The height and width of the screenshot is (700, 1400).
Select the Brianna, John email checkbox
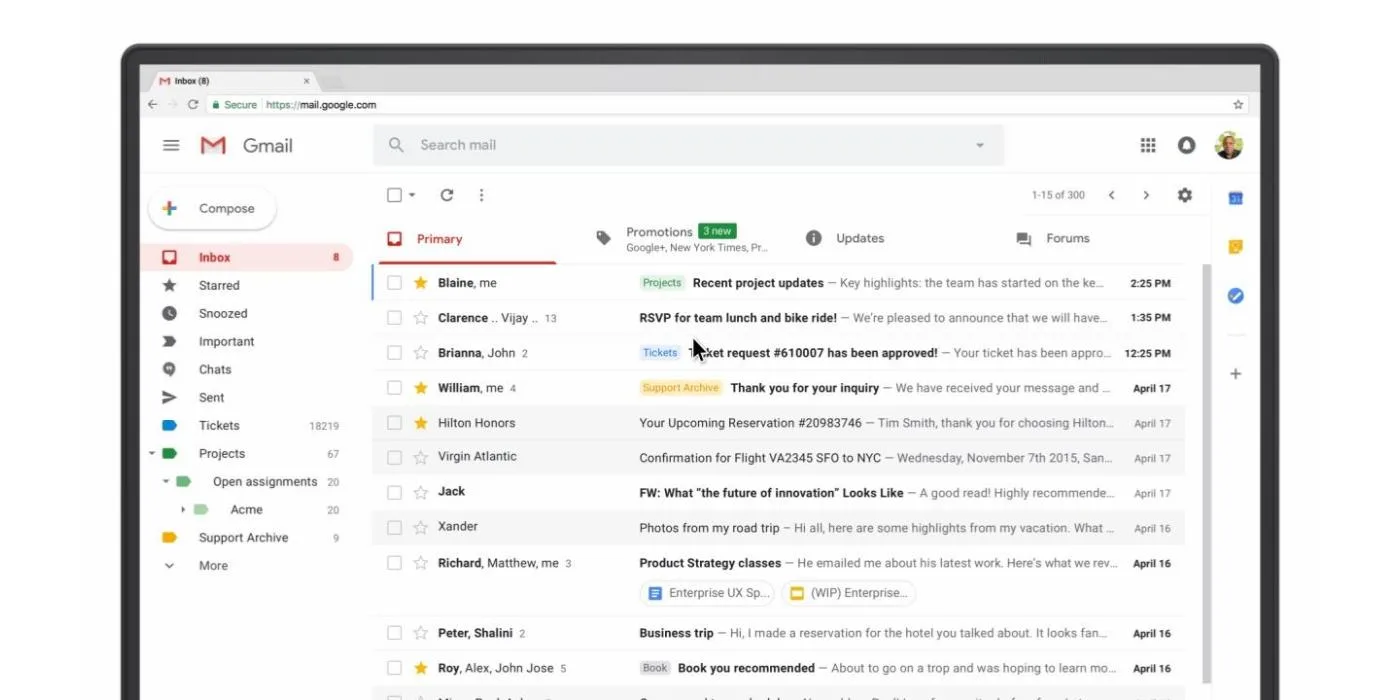coord(394,353)
